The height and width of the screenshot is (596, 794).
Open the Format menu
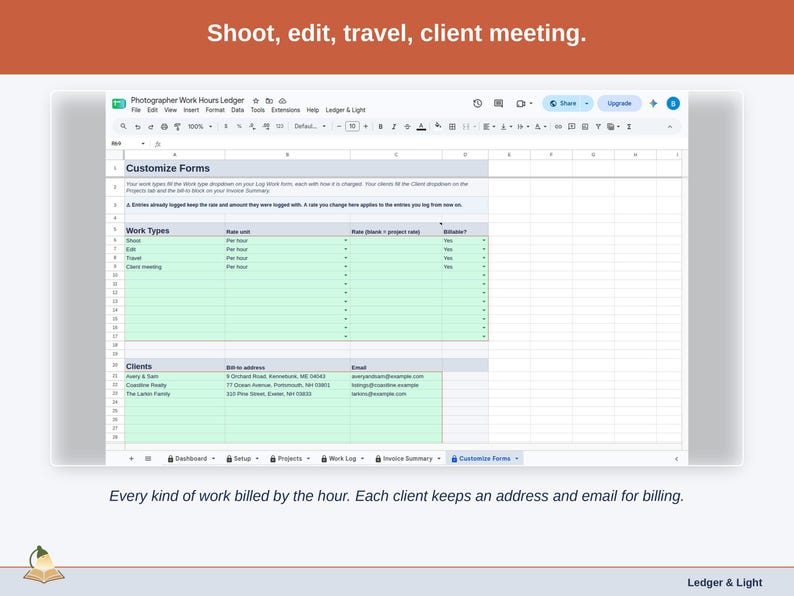tap(215, 110)
